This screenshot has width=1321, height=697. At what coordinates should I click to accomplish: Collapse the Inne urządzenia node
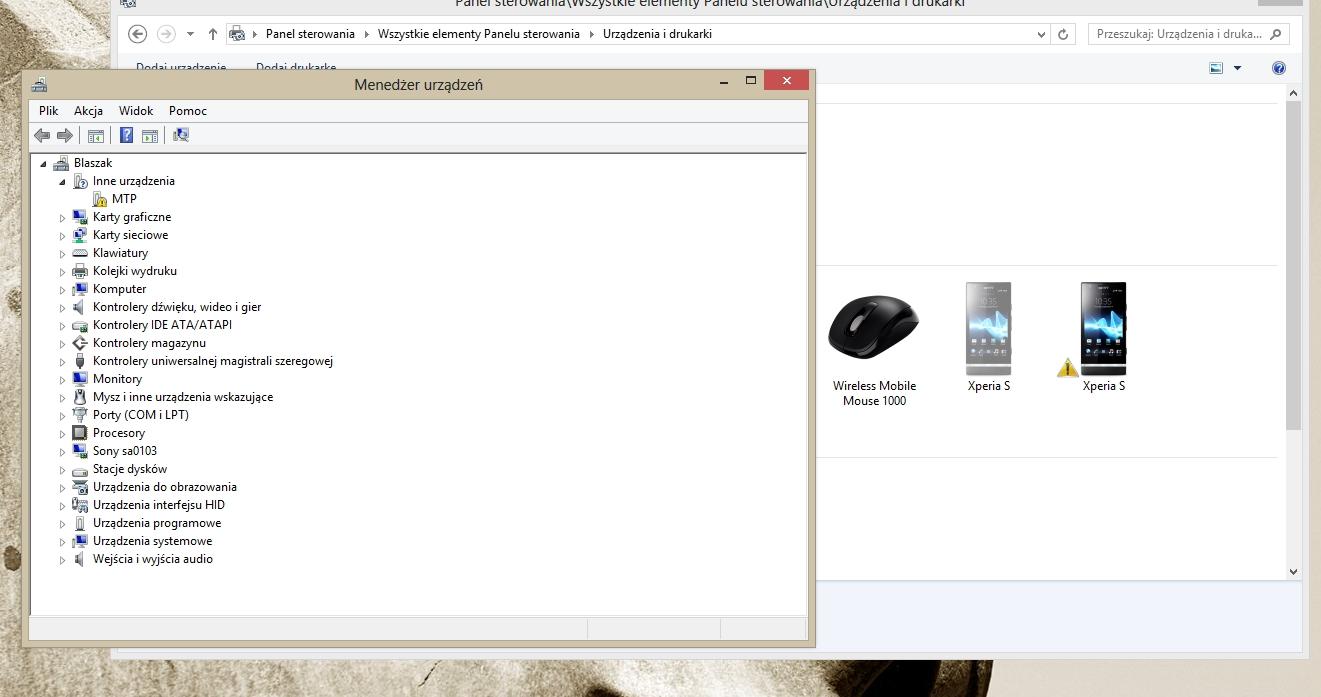(x=62, y=181)
